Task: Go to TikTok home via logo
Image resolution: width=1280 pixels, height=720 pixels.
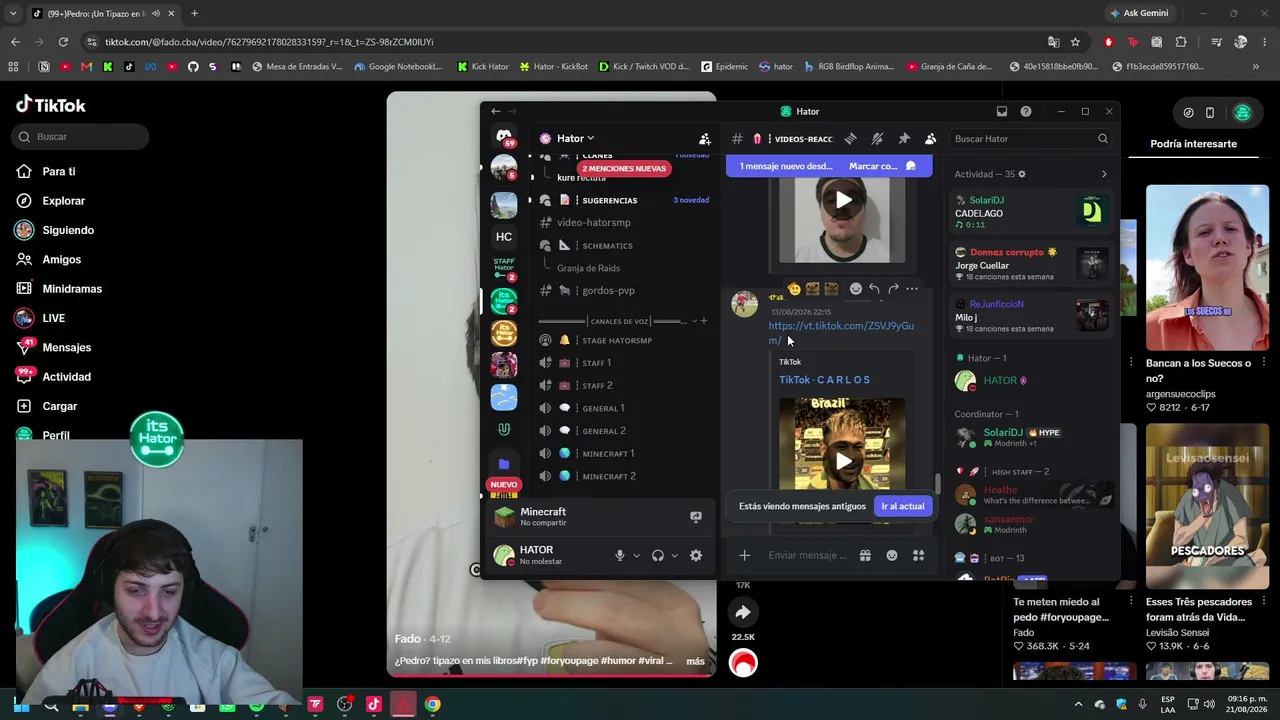Action: click(x=51, y=105)
